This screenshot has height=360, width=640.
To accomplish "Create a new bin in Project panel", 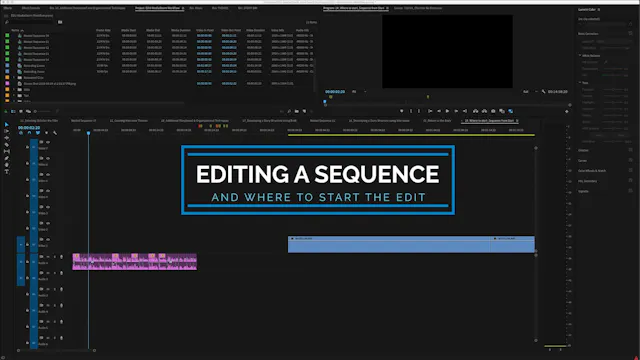I will coord(297,111).
